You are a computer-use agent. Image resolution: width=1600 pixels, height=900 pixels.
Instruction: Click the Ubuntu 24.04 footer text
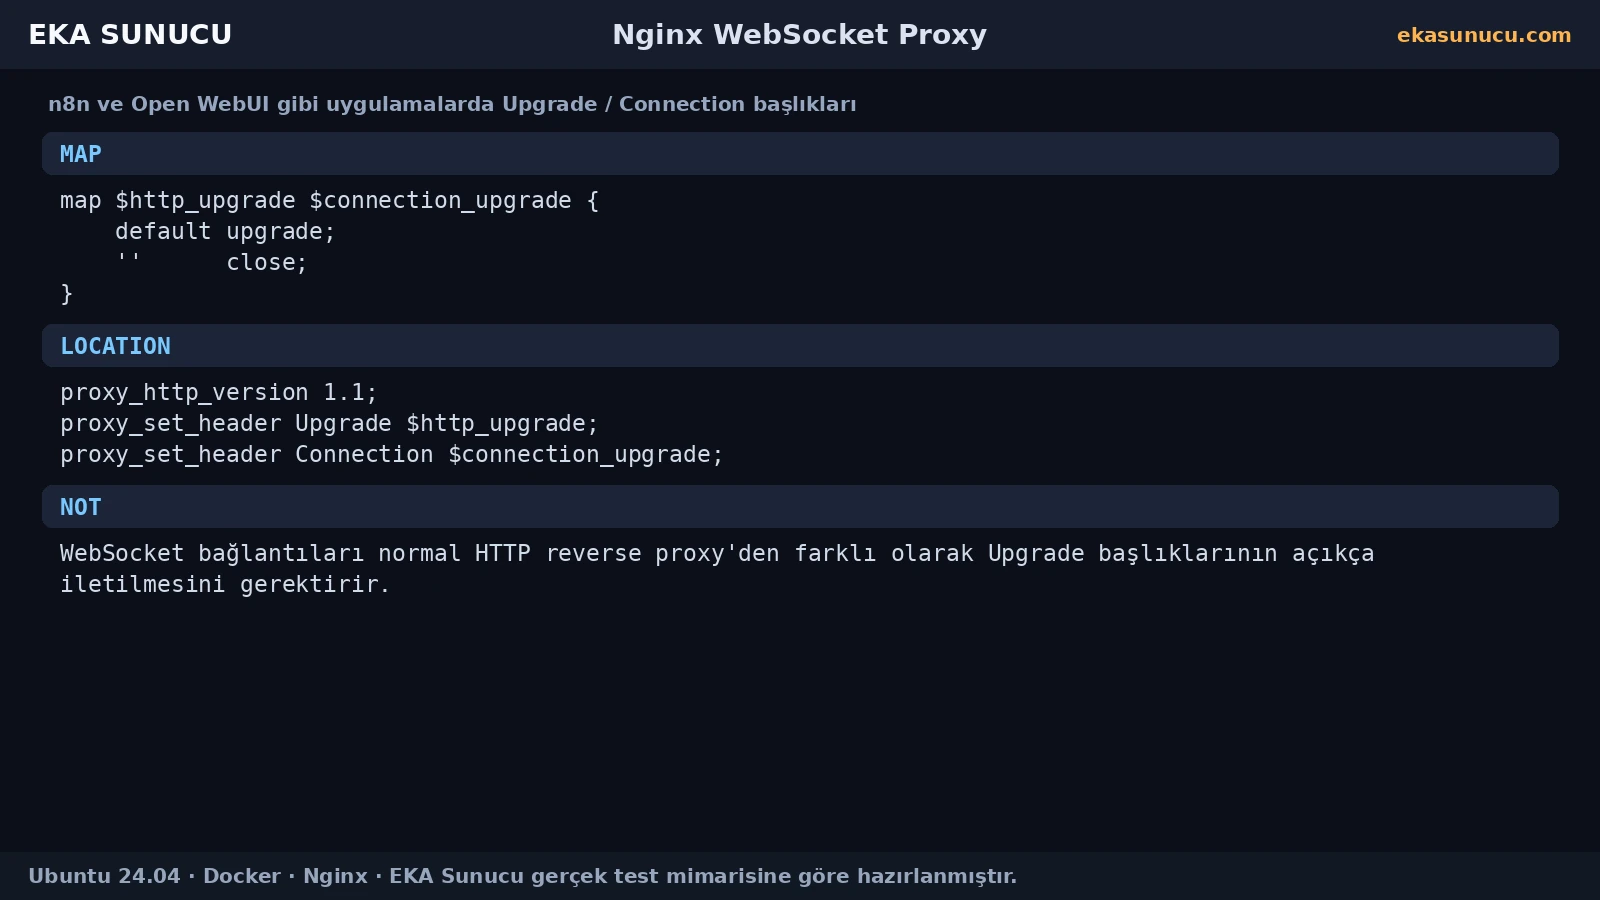(x=104, y=876)
